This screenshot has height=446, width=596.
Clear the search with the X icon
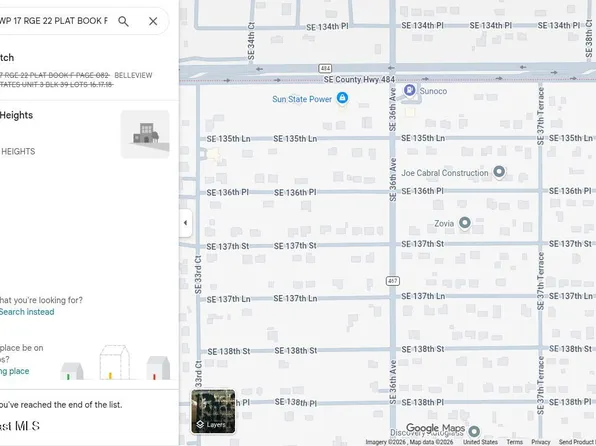coord(153,21)
